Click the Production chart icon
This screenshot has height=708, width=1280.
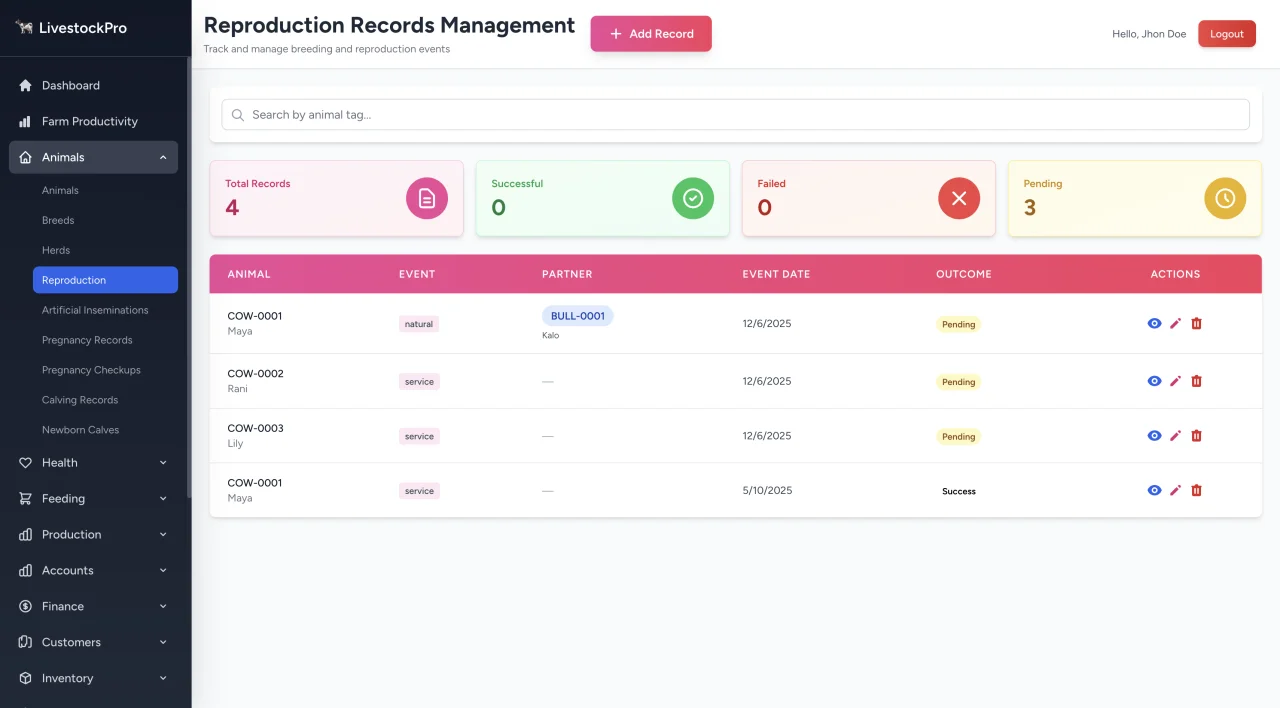tap(26, 535)
